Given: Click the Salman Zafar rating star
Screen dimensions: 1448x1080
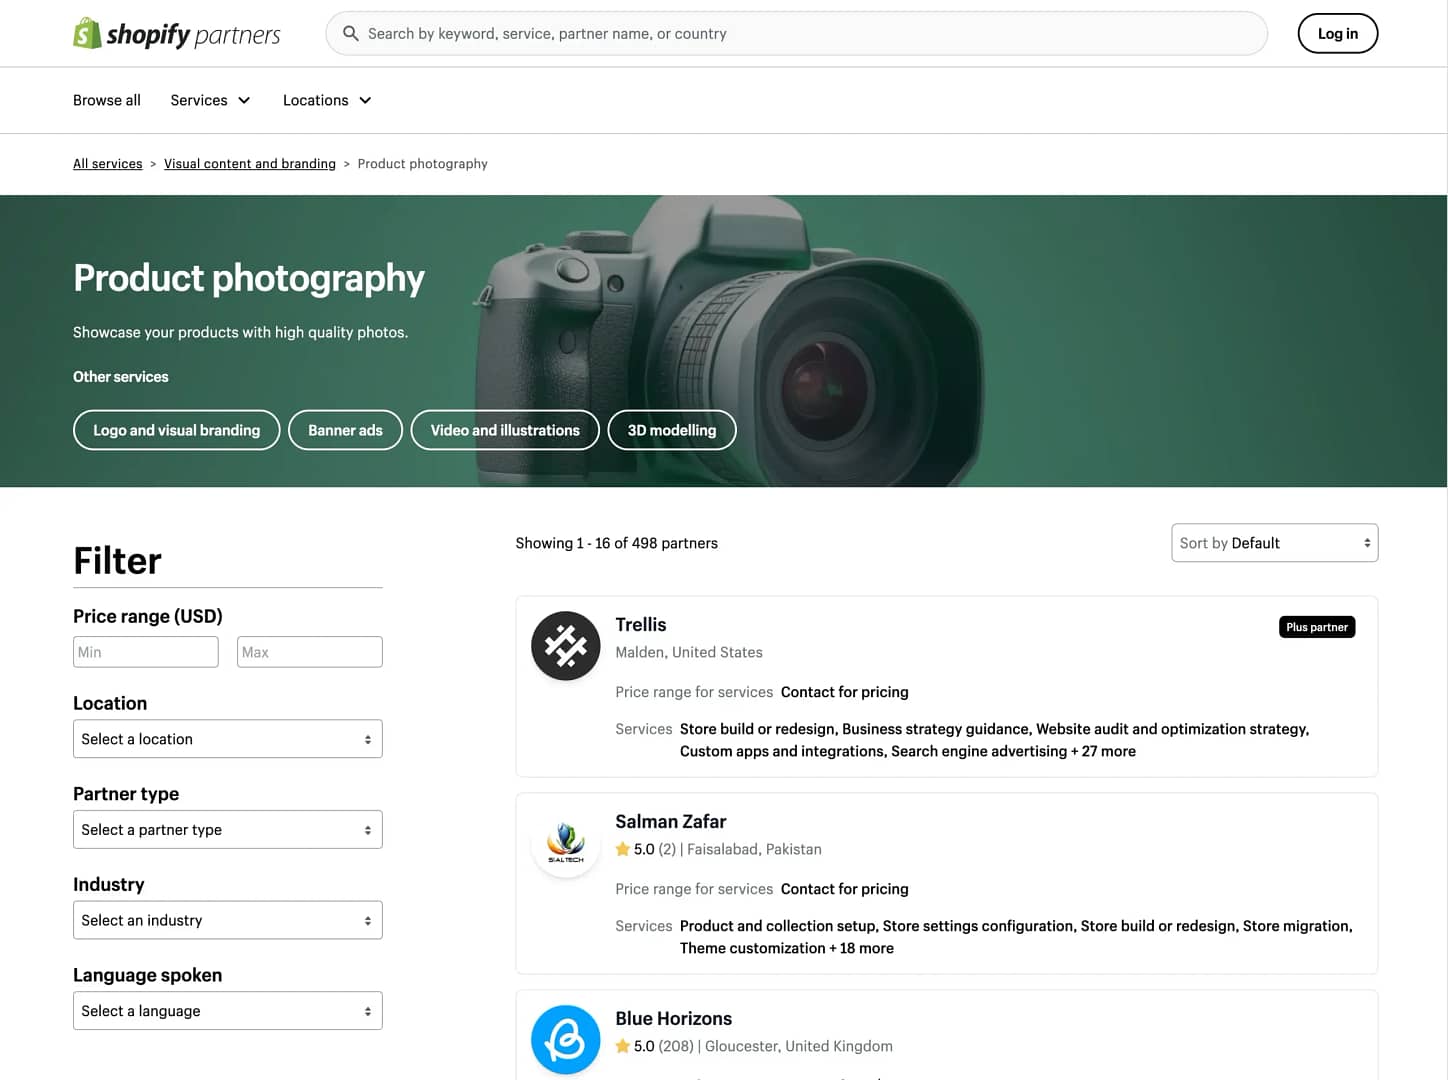Looking at the screenshot, I should coord(623,849).
